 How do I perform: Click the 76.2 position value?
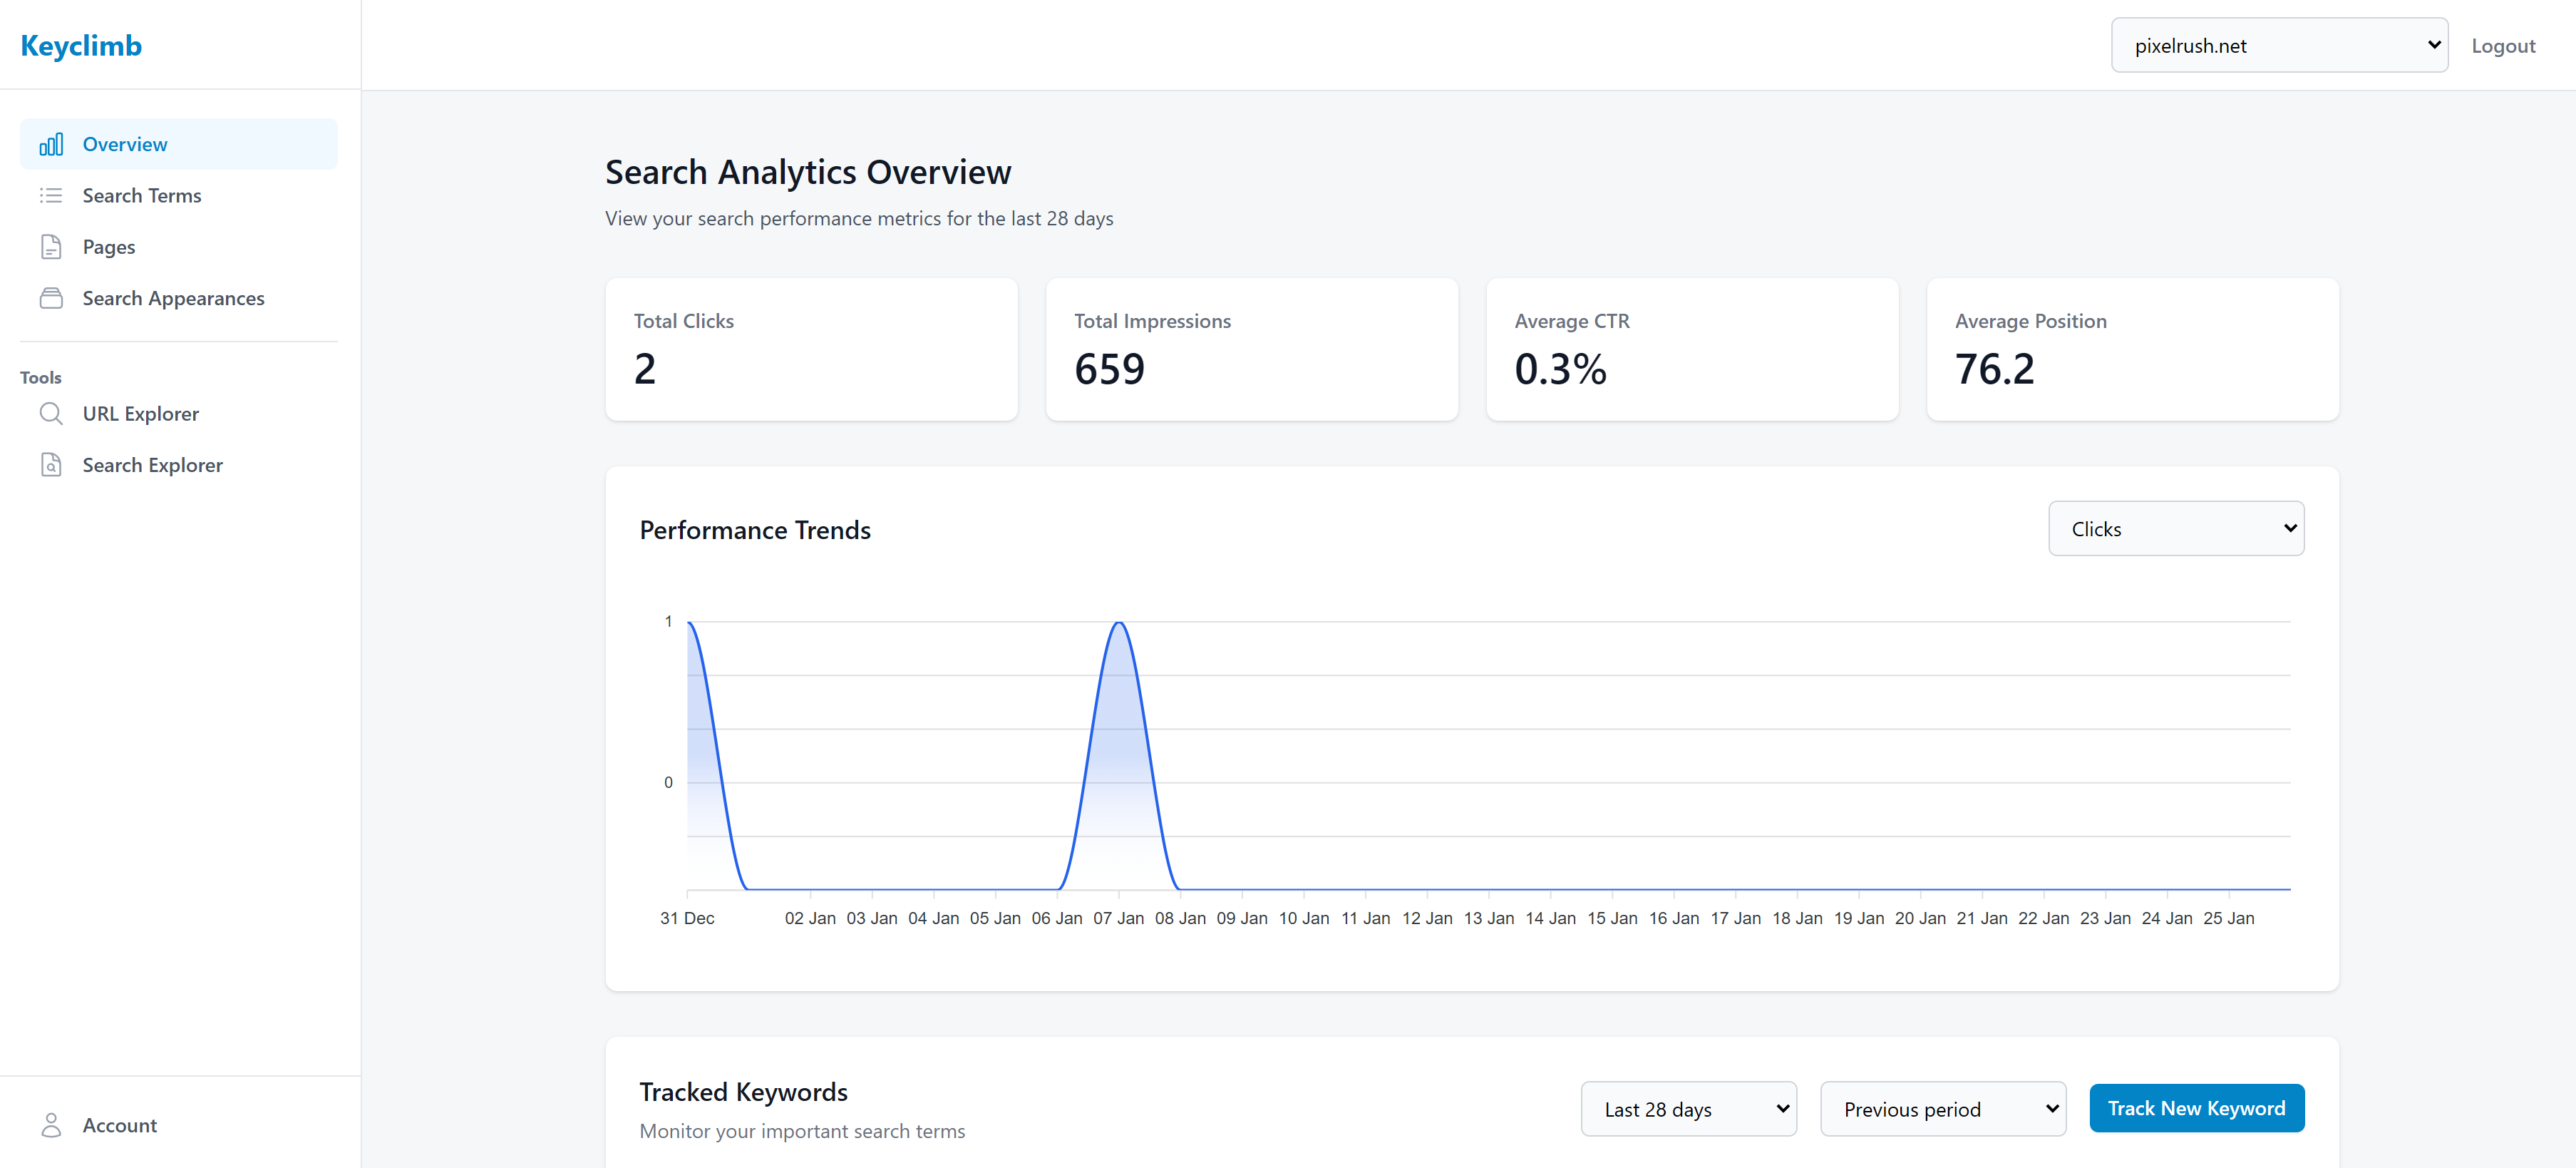coord(1994,369)
